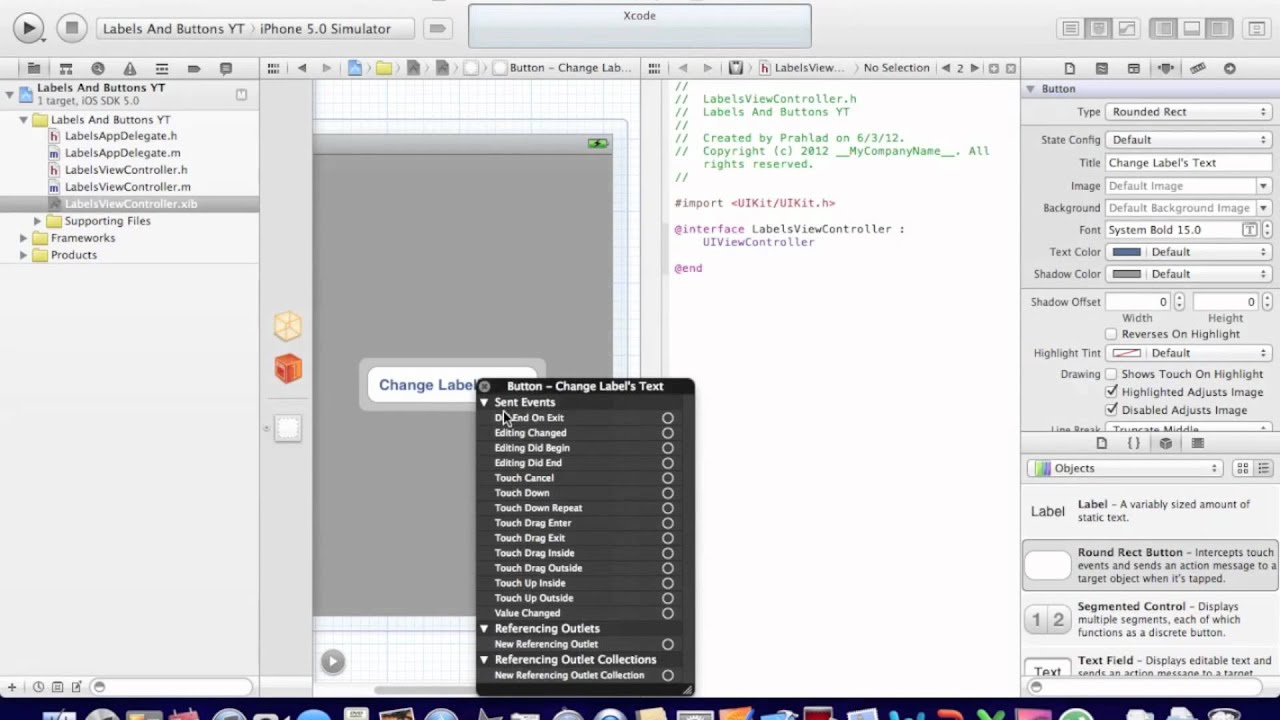The height and width of the screenshot is (720, 1280).
Task: Open the Code Snippet library
Action: click(x=1134, y=443)
